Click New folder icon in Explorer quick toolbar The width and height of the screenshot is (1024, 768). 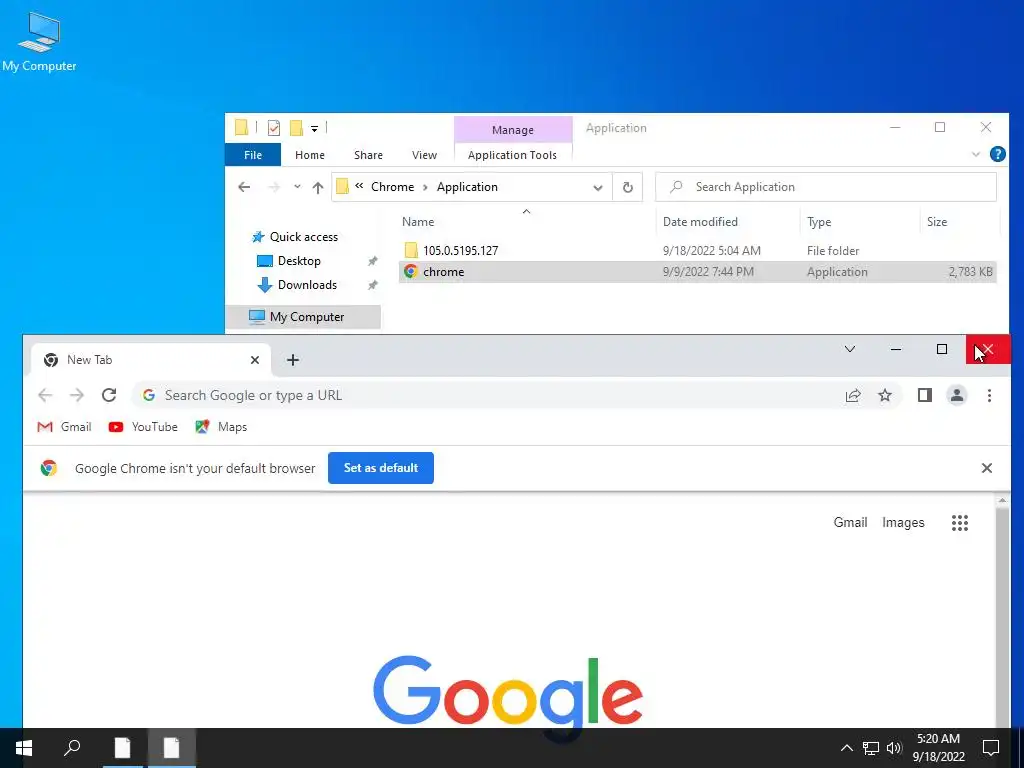296,128
